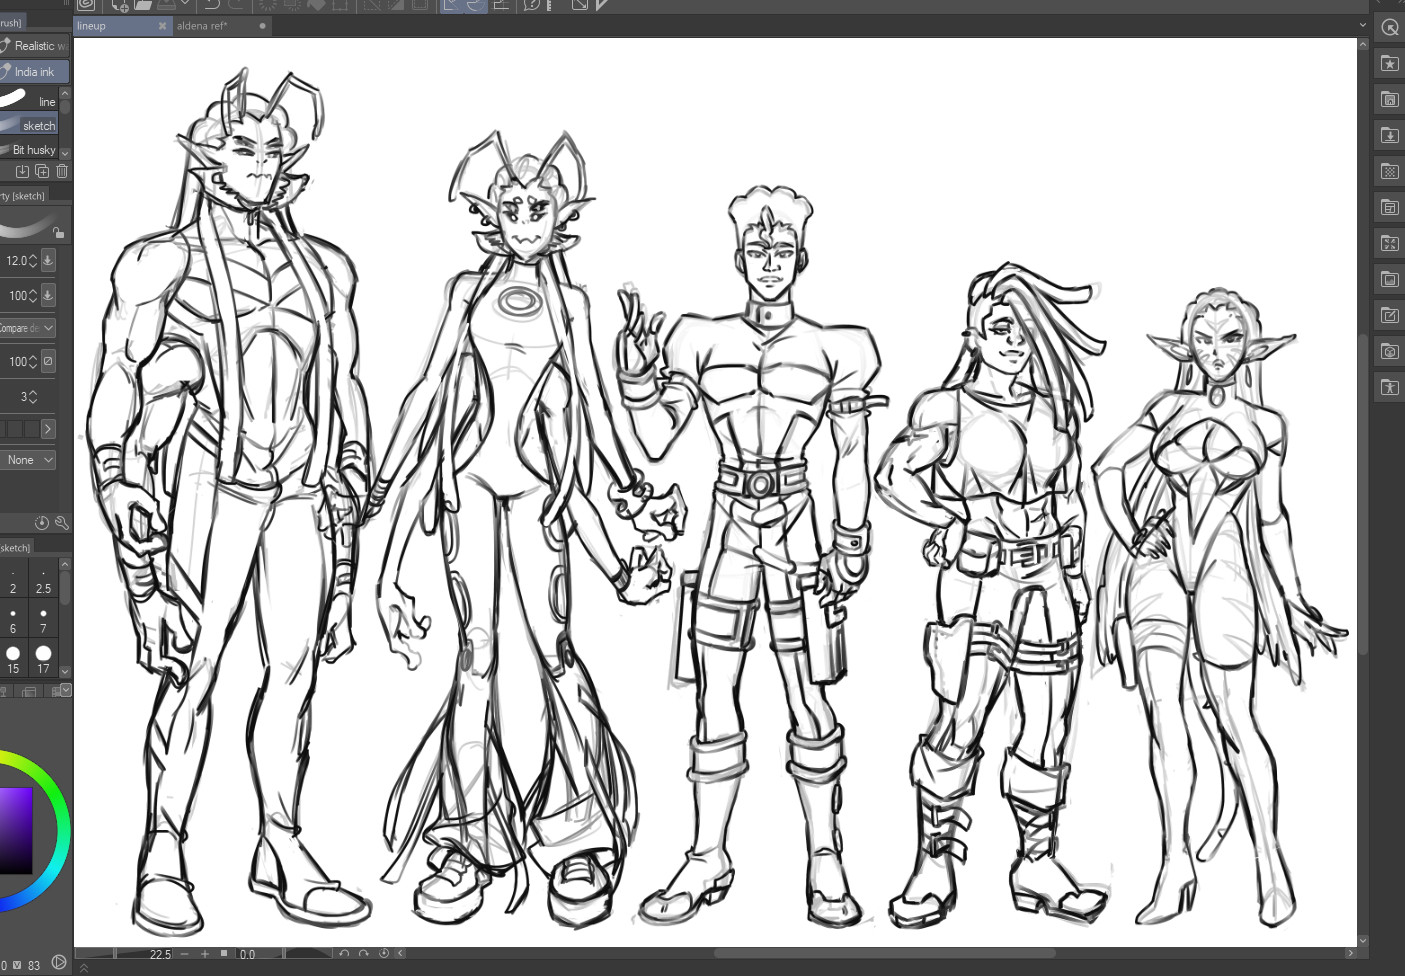The image size is (1405, 976).
Task: Delete the selected sub tool via trash icon
Action: (x=62, y=171)
